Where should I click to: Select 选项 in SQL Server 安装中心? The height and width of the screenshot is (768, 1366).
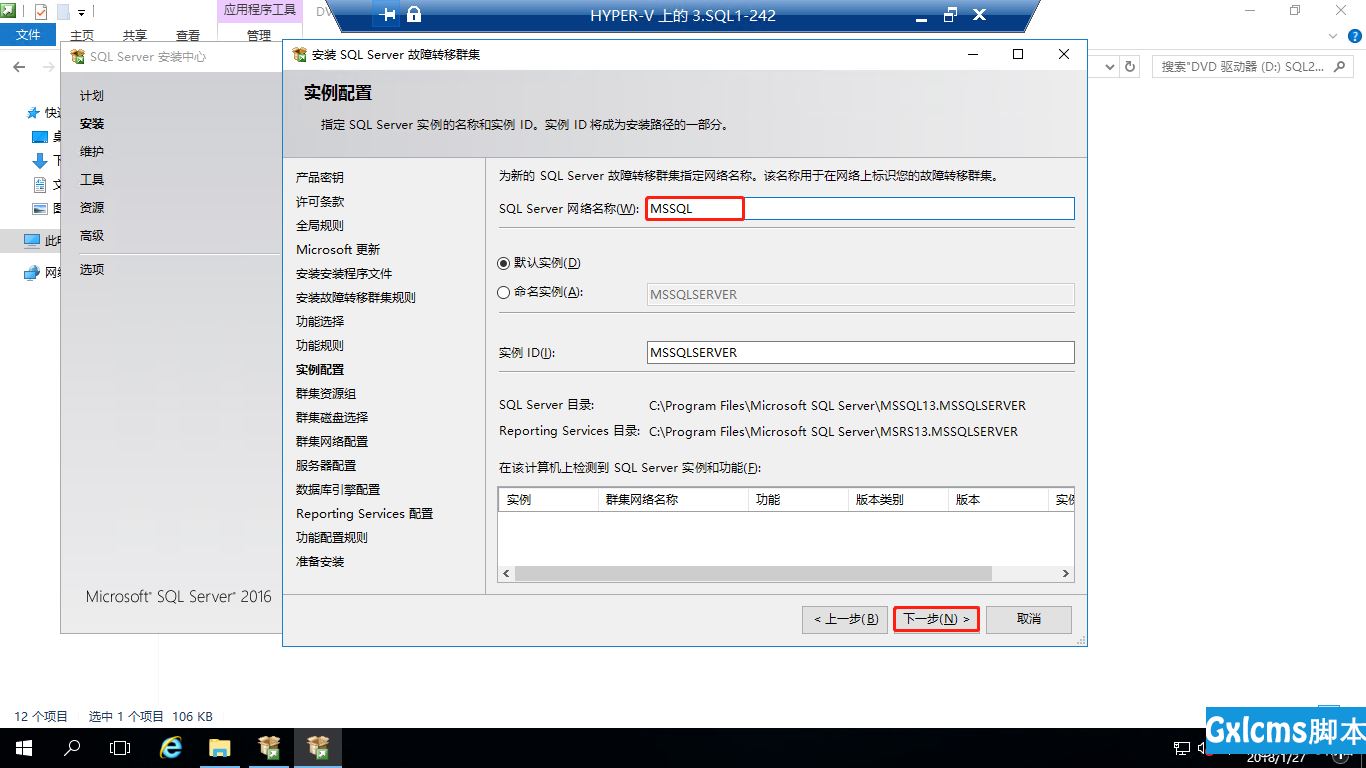(x=92, y=270)
